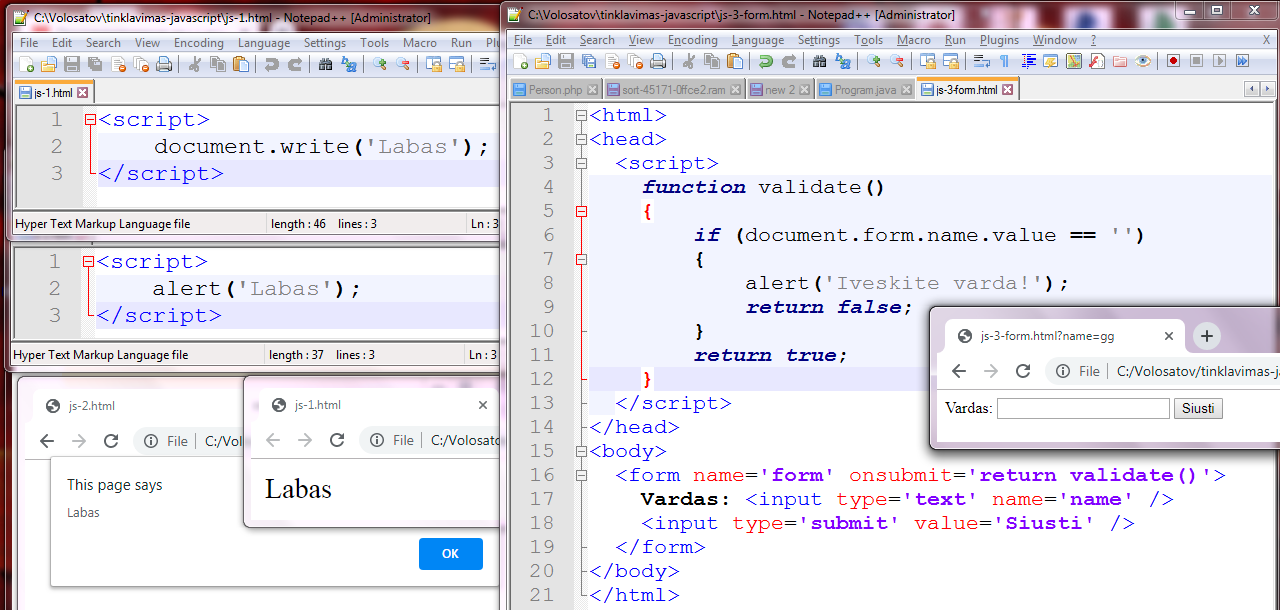Viewport: 1280px width, 610px height.
Task: Toggle Show All Characters pilcrow icon
Action: pos(1005,61)
